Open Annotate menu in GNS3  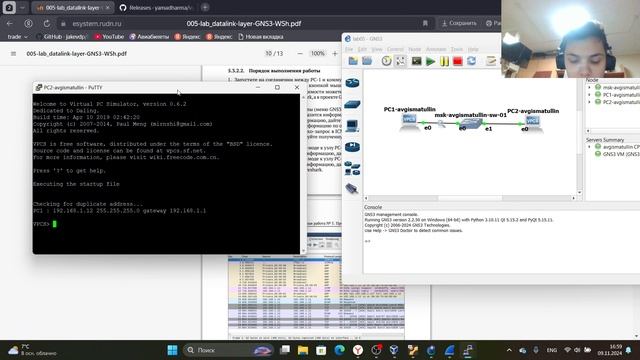coord(436,49)
